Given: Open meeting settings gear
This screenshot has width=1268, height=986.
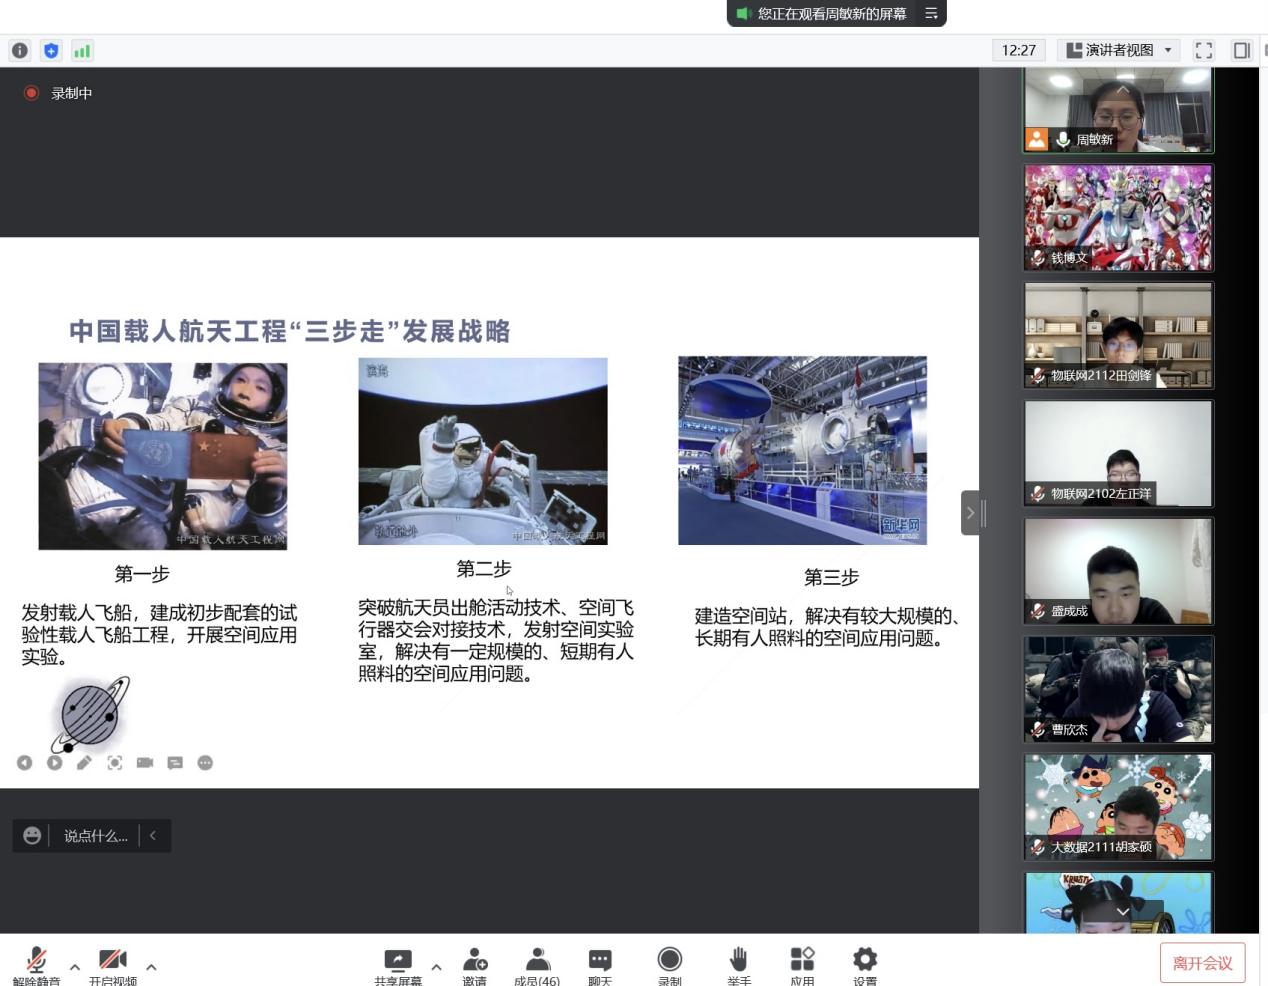Looking at the screenshot, I should point(864,963).
